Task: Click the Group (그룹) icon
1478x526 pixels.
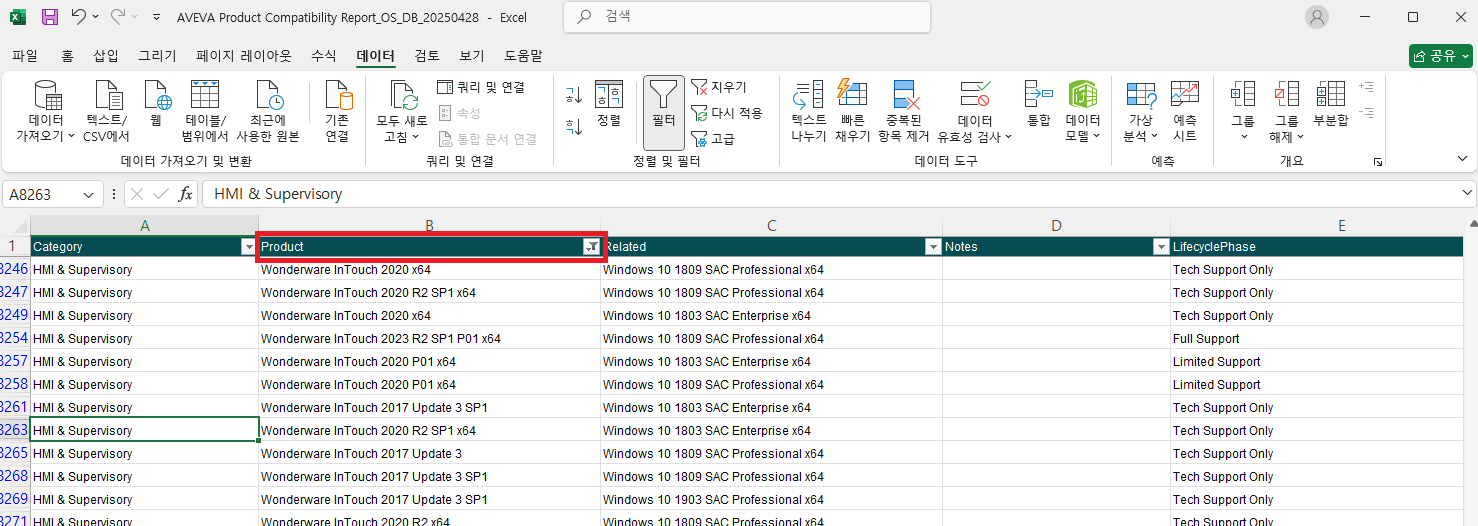Action: pyautogui.click(x=1243, y=95)
